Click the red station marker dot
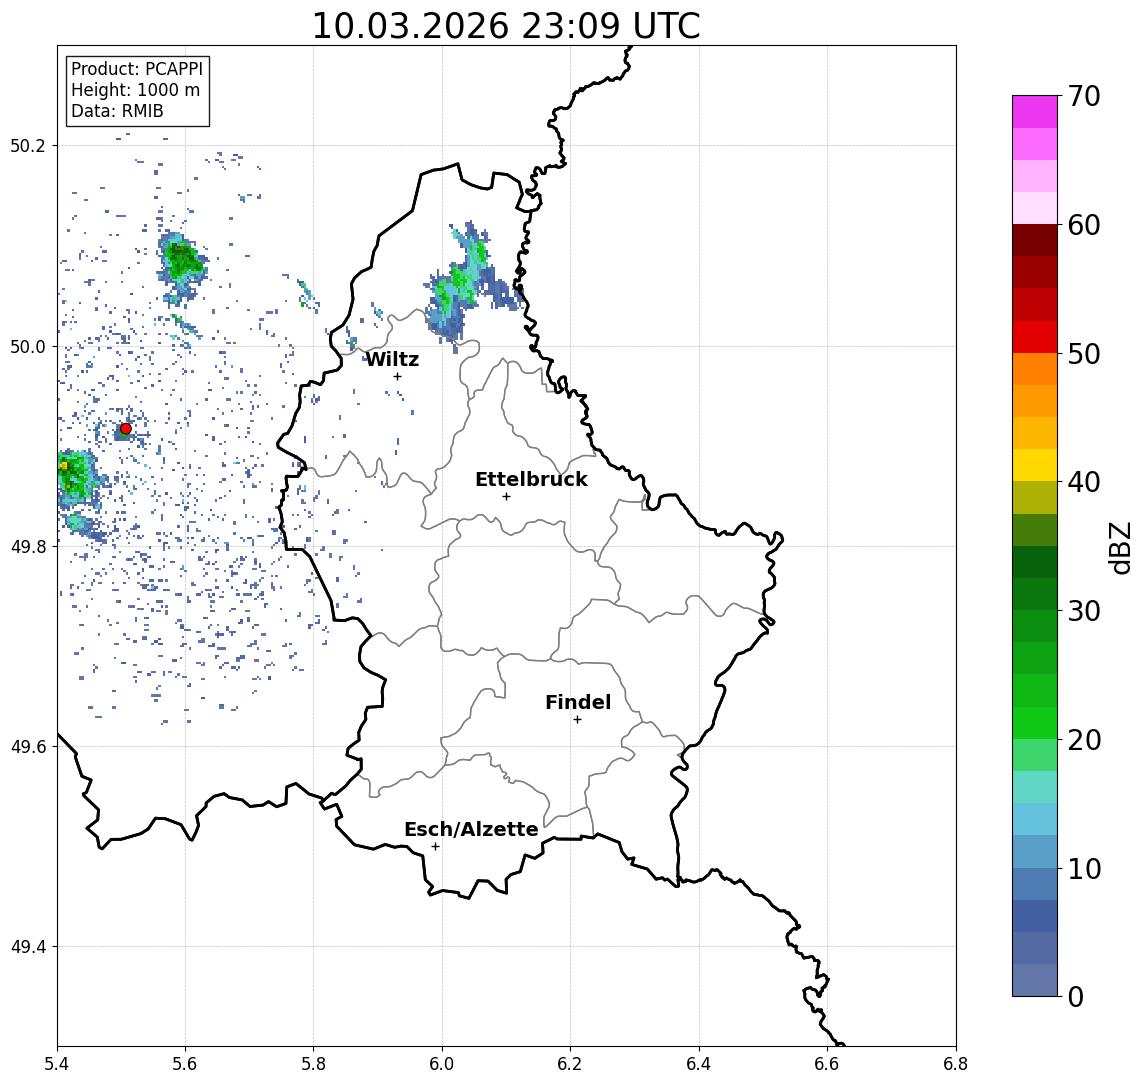Screen dimensions: 1145x1084 click(x=126, y=429)
